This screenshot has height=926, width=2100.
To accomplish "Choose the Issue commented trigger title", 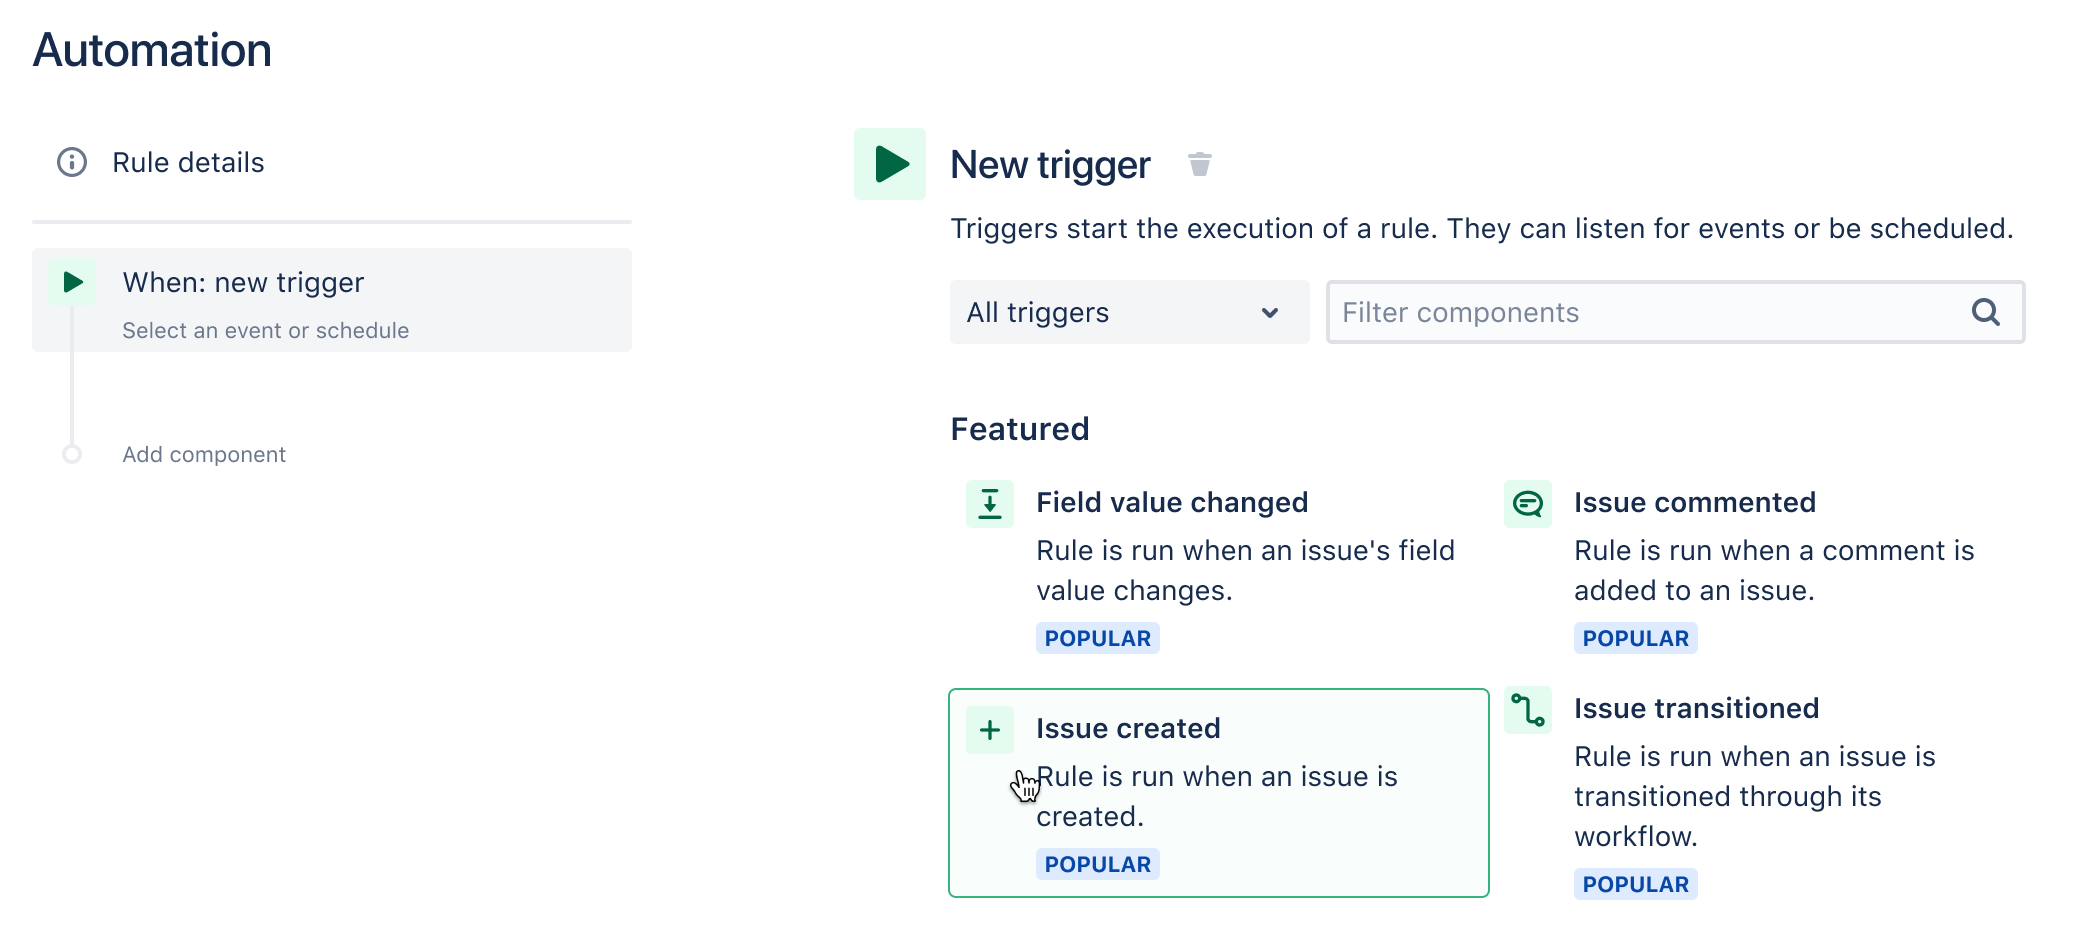I will click(1695, 502).
